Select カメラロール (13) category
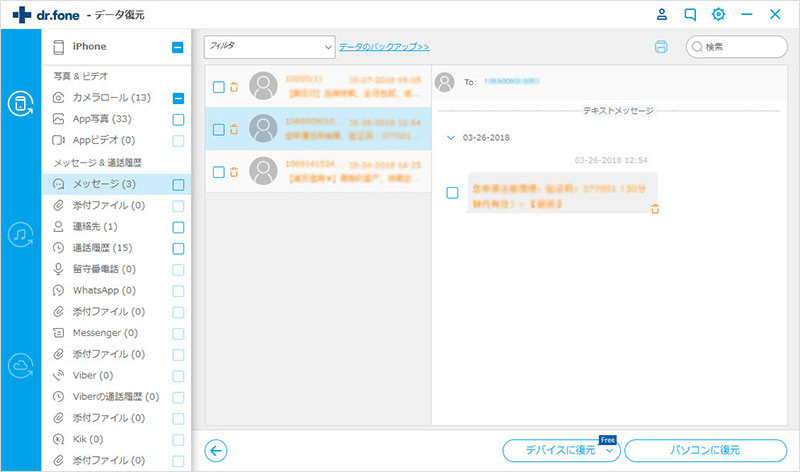Viewport: 800px width, 472px height. [110, 98]
